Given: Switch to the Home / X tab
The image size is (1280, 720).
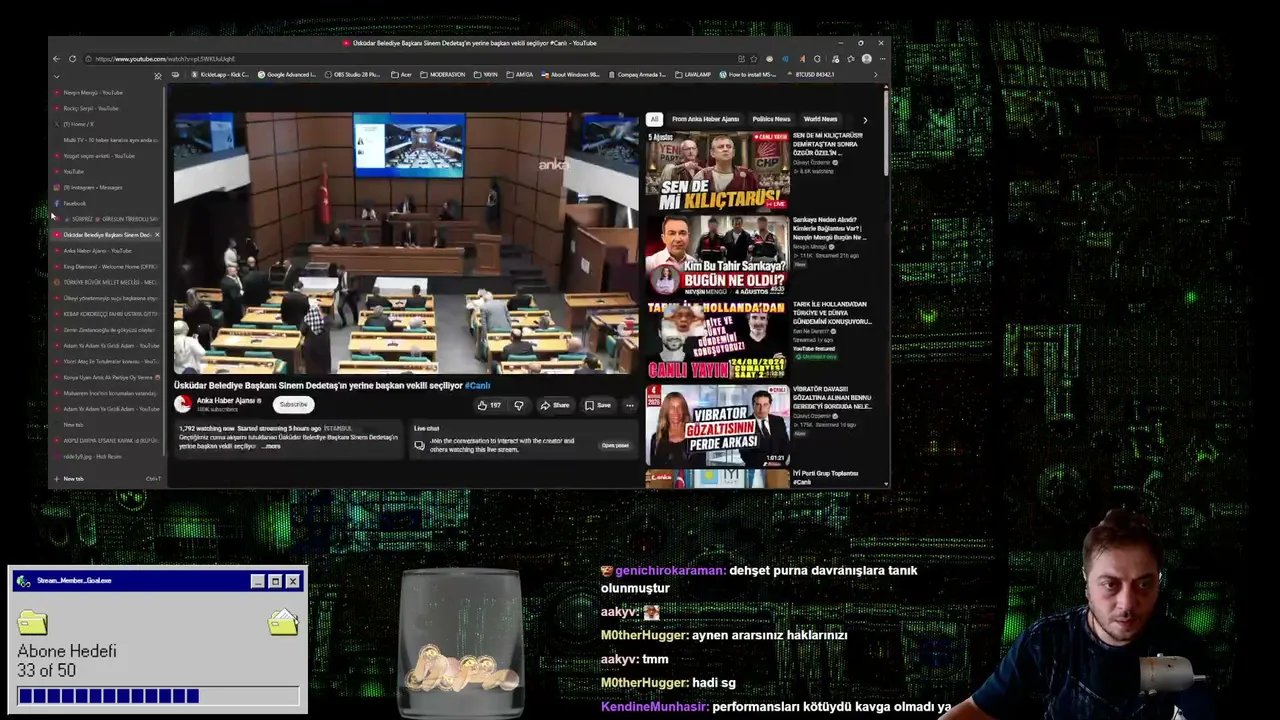Looking at the screenshot, I should (x=107, y=124).
